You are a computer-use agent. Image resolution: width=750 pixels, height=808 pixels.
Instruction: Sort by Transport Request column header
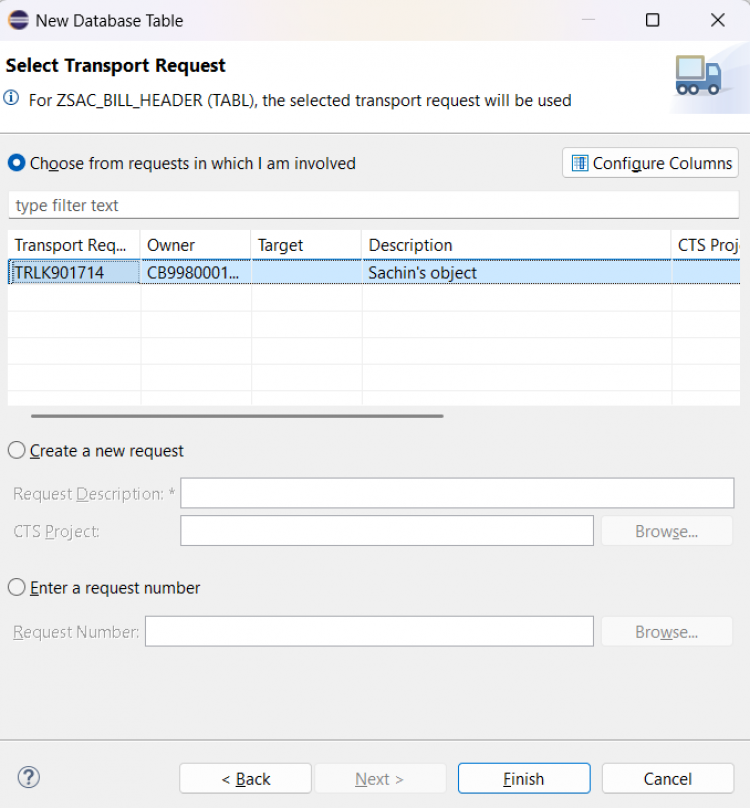click(x=72, y=245)
